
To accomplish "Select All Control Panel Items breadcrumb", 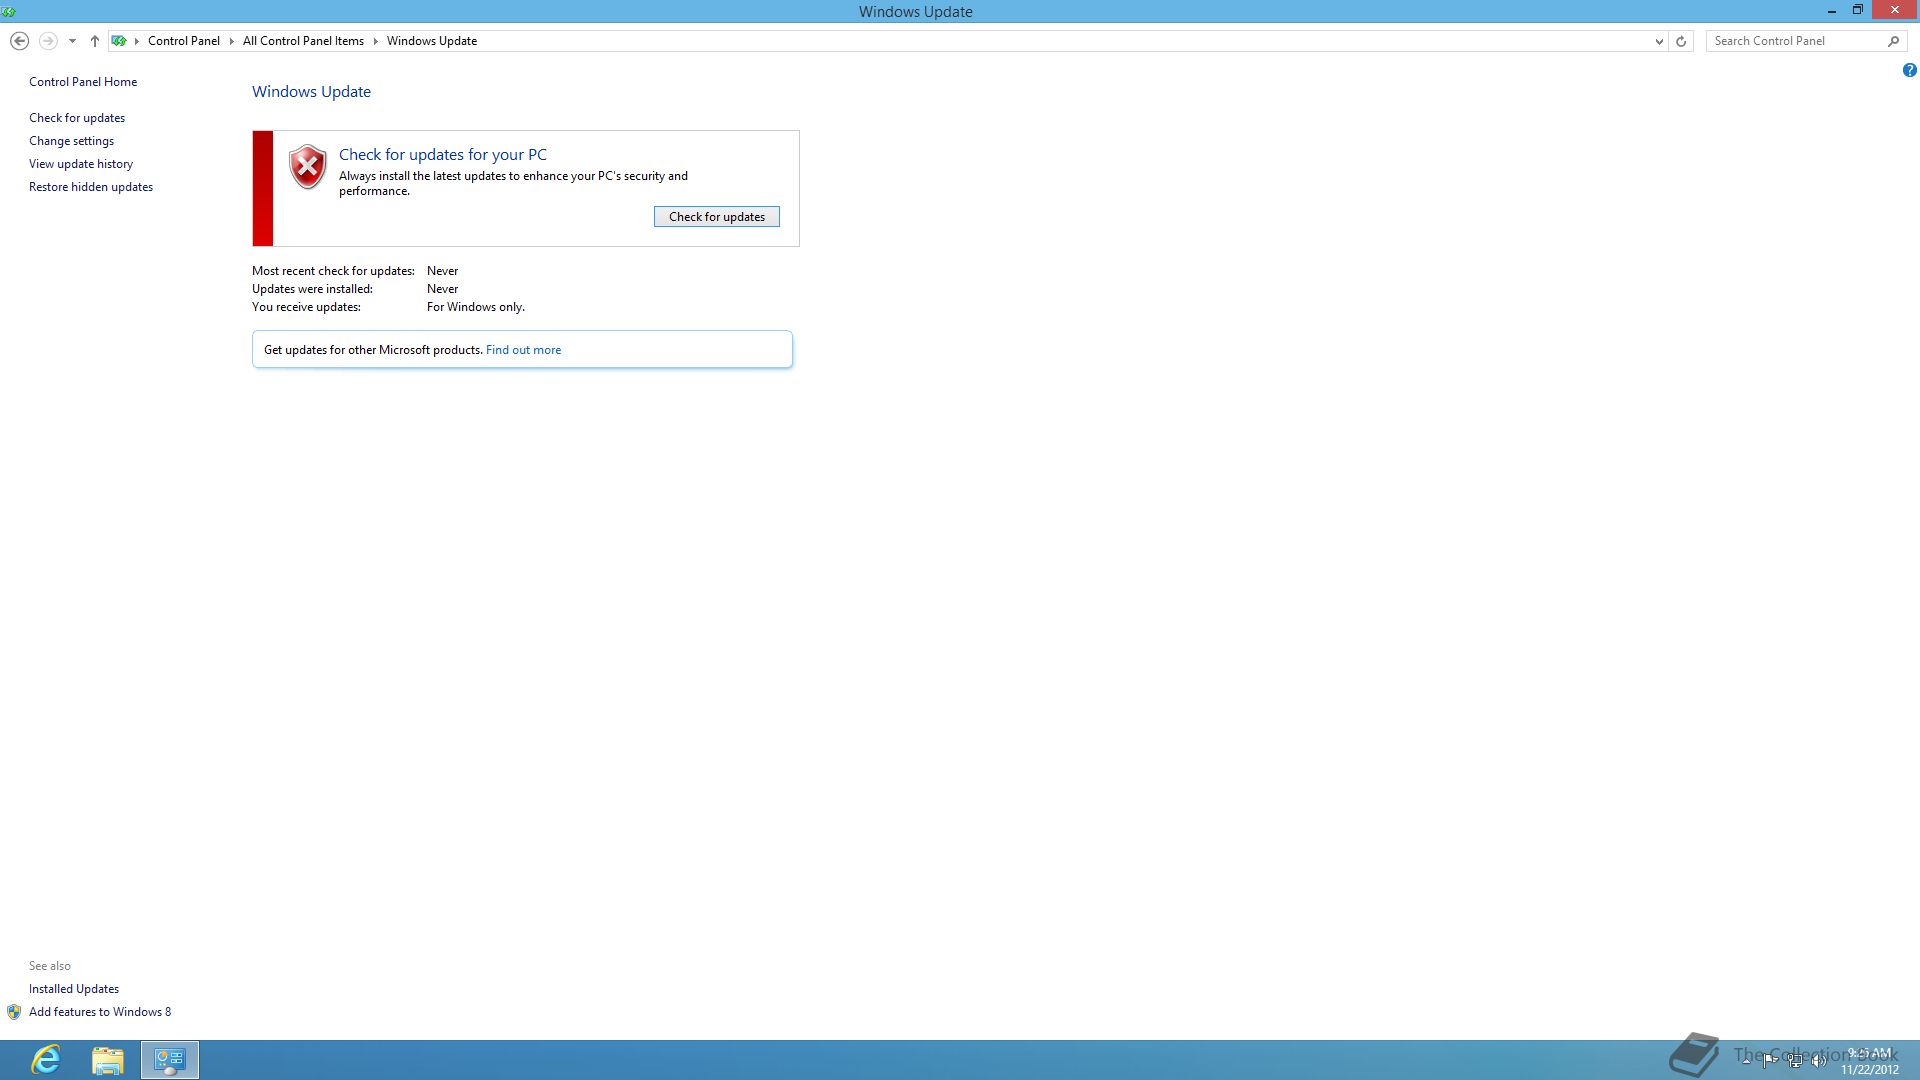I will click(303, 41).
